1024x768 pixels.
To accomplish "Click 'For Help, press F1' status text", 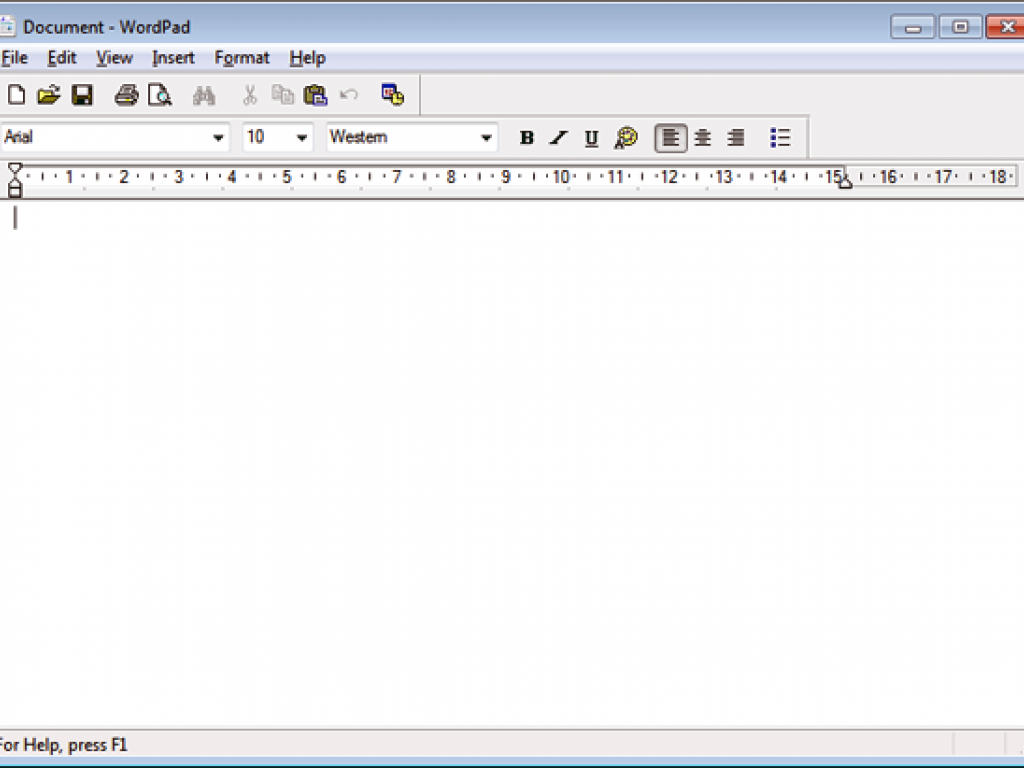I will tap(63, 745).
